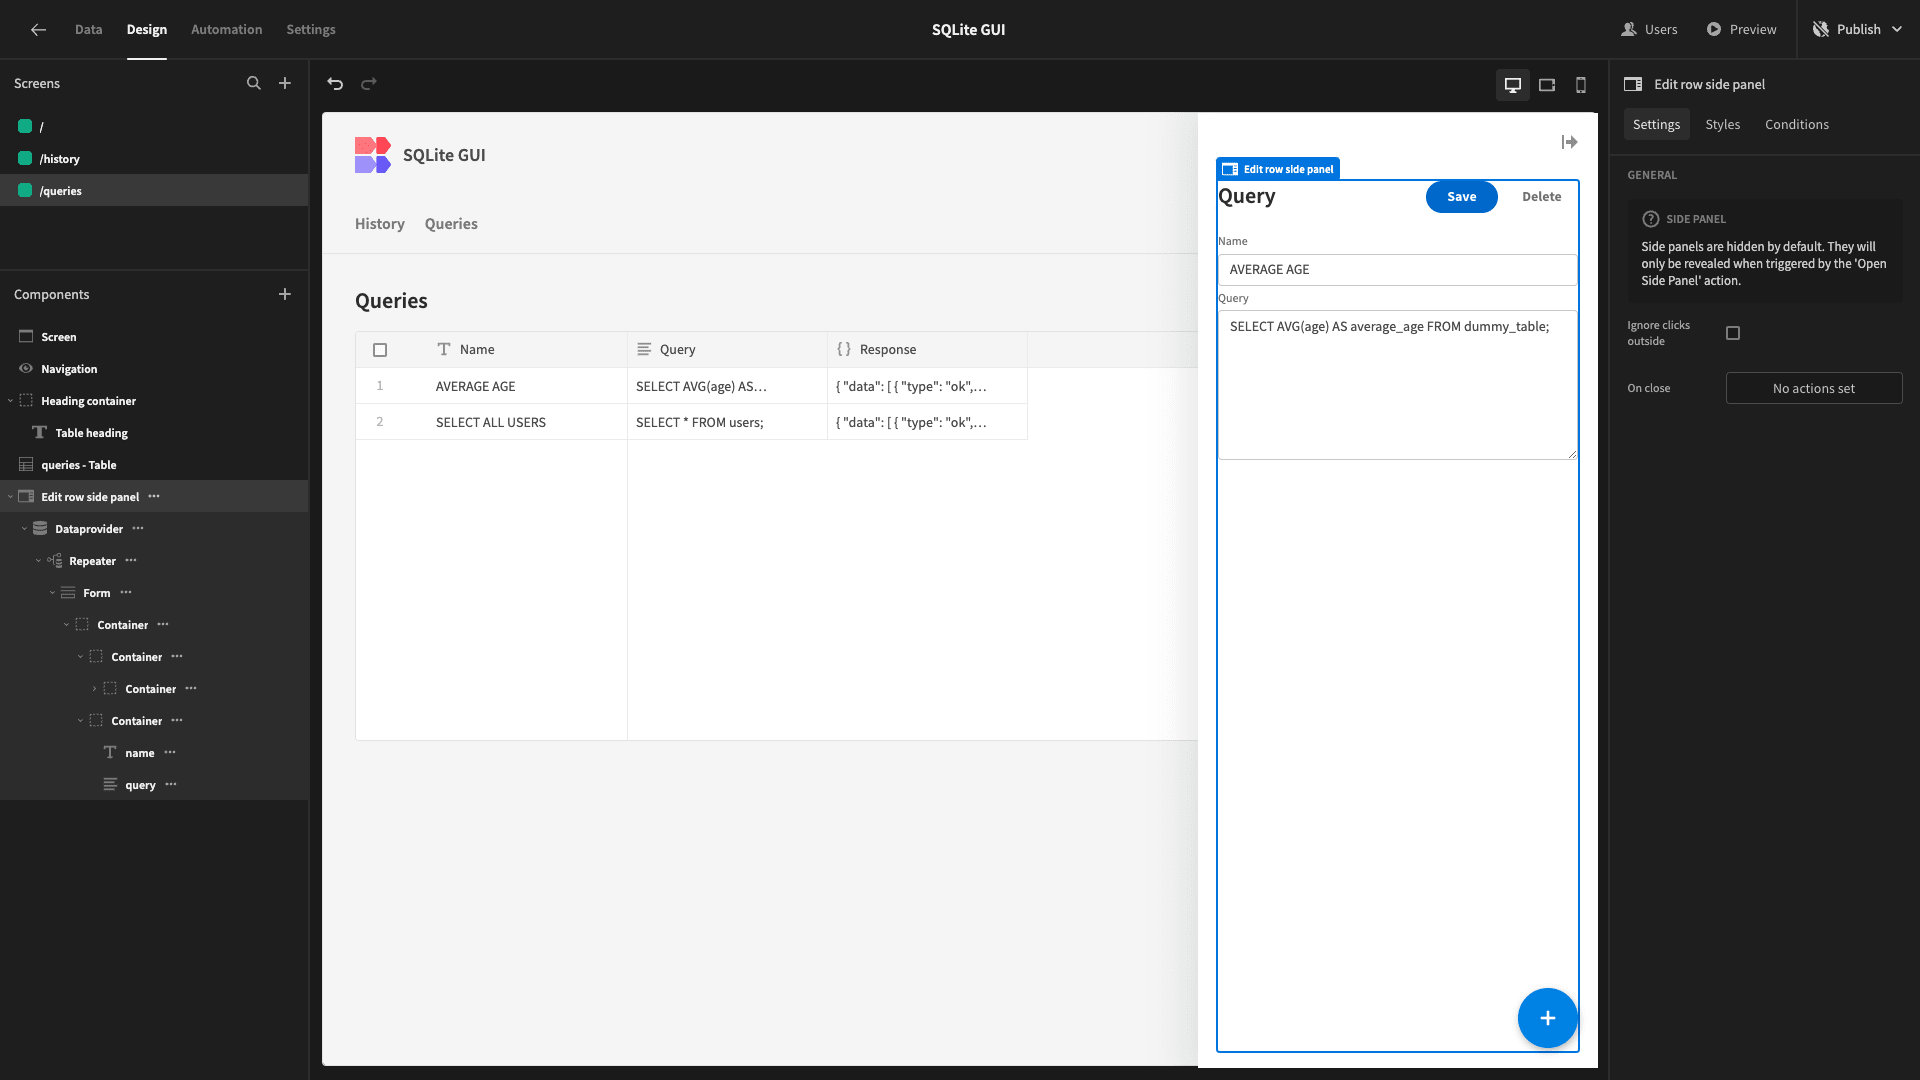Screen dimensions: 1920x1080
Task: Click the Name input field
Action: [x=1397, y=270]
